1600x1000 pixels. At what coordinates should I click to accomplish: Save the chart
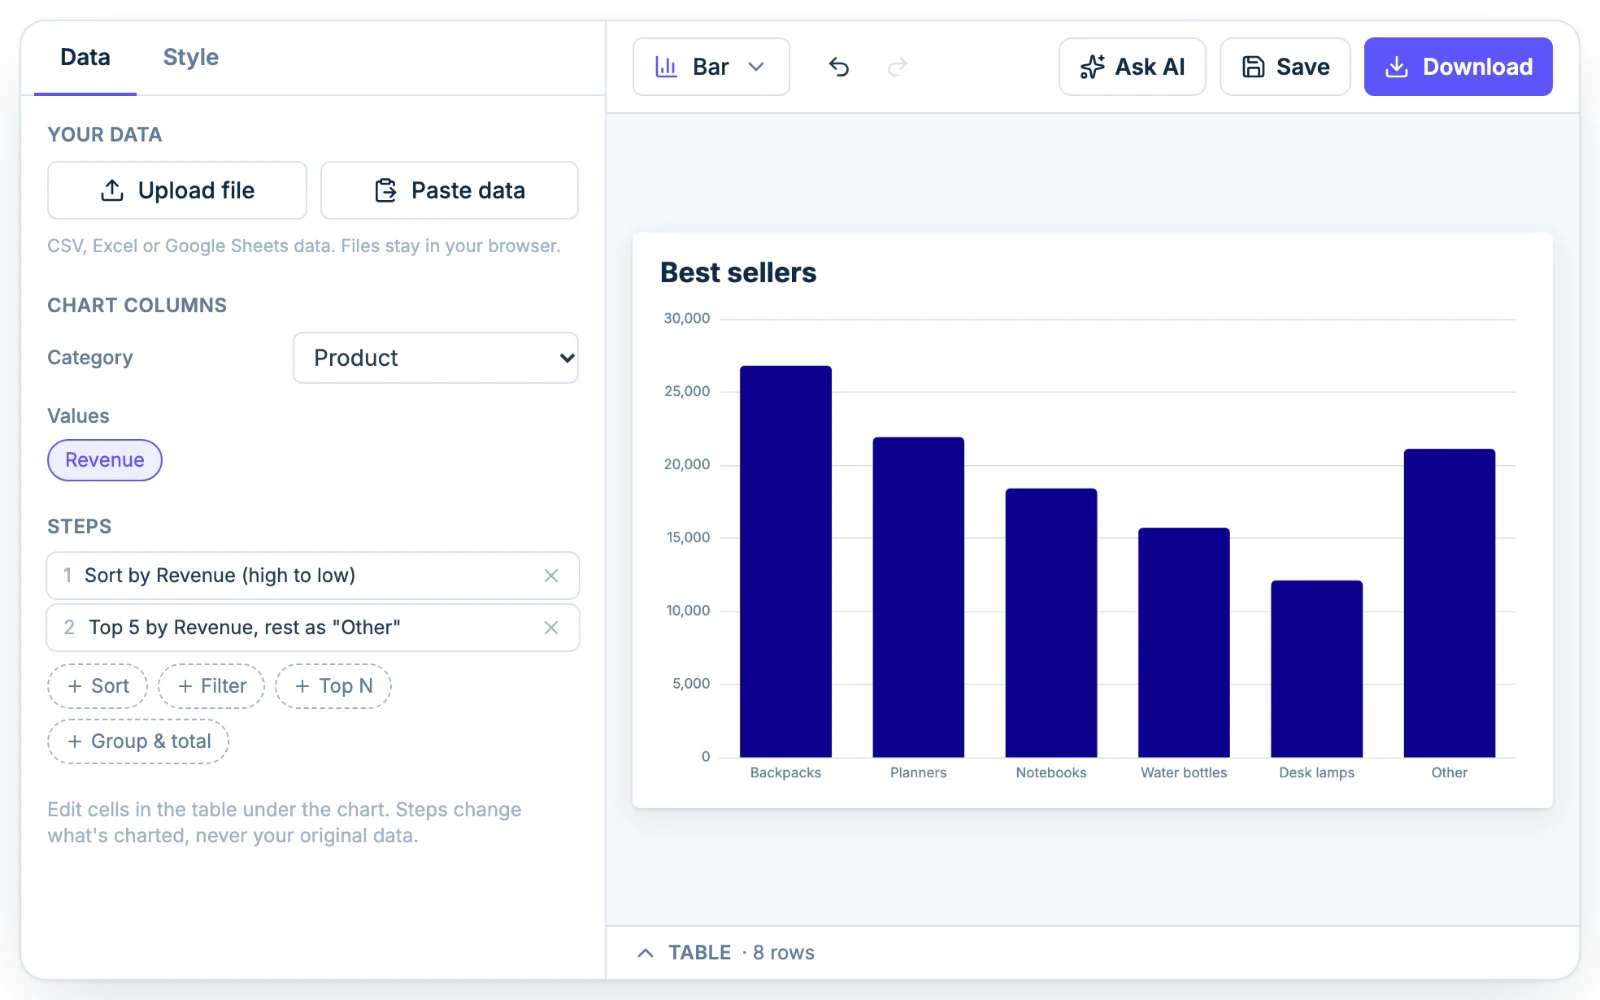click(1285, 67)
